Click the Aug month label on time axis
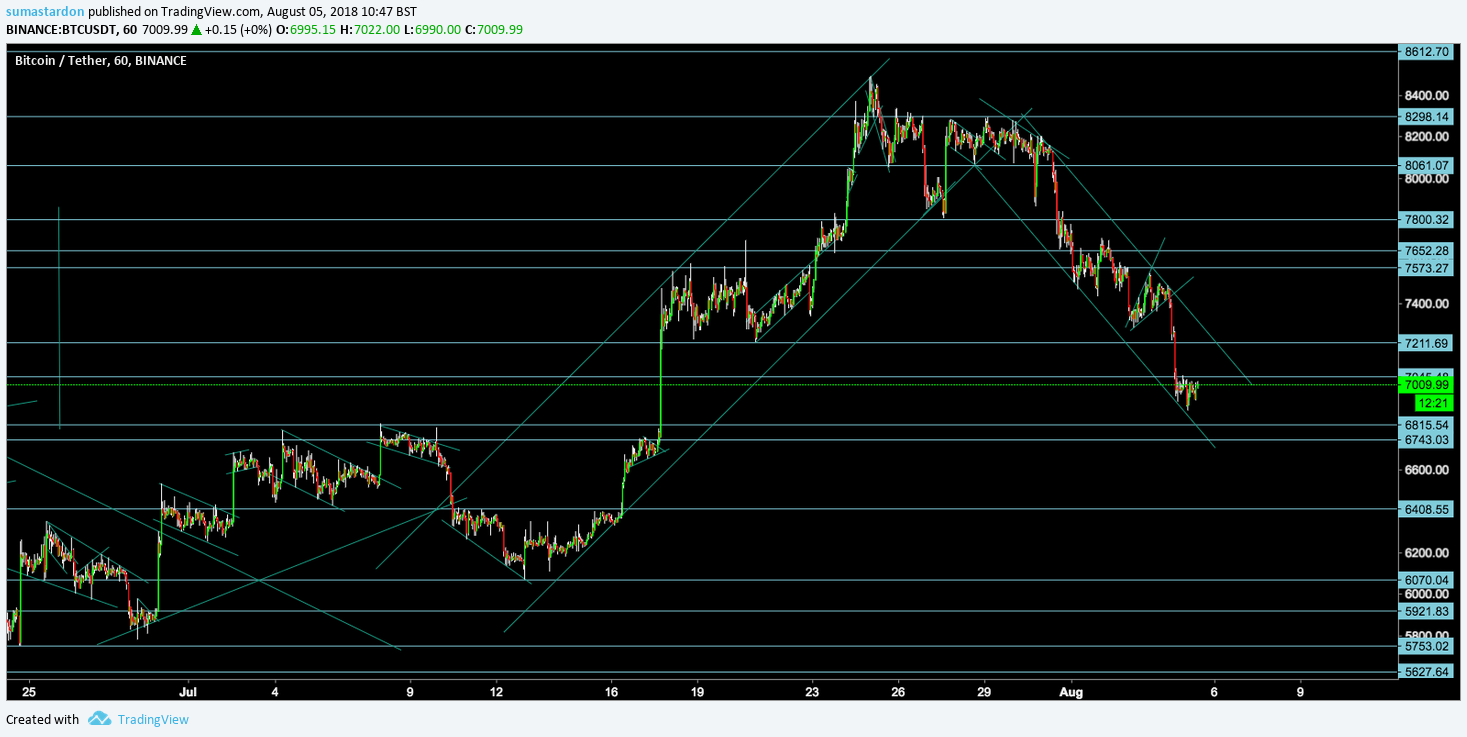This screenshot has height=737, width=1467. pyautogui.click(x=1070, y=691)
